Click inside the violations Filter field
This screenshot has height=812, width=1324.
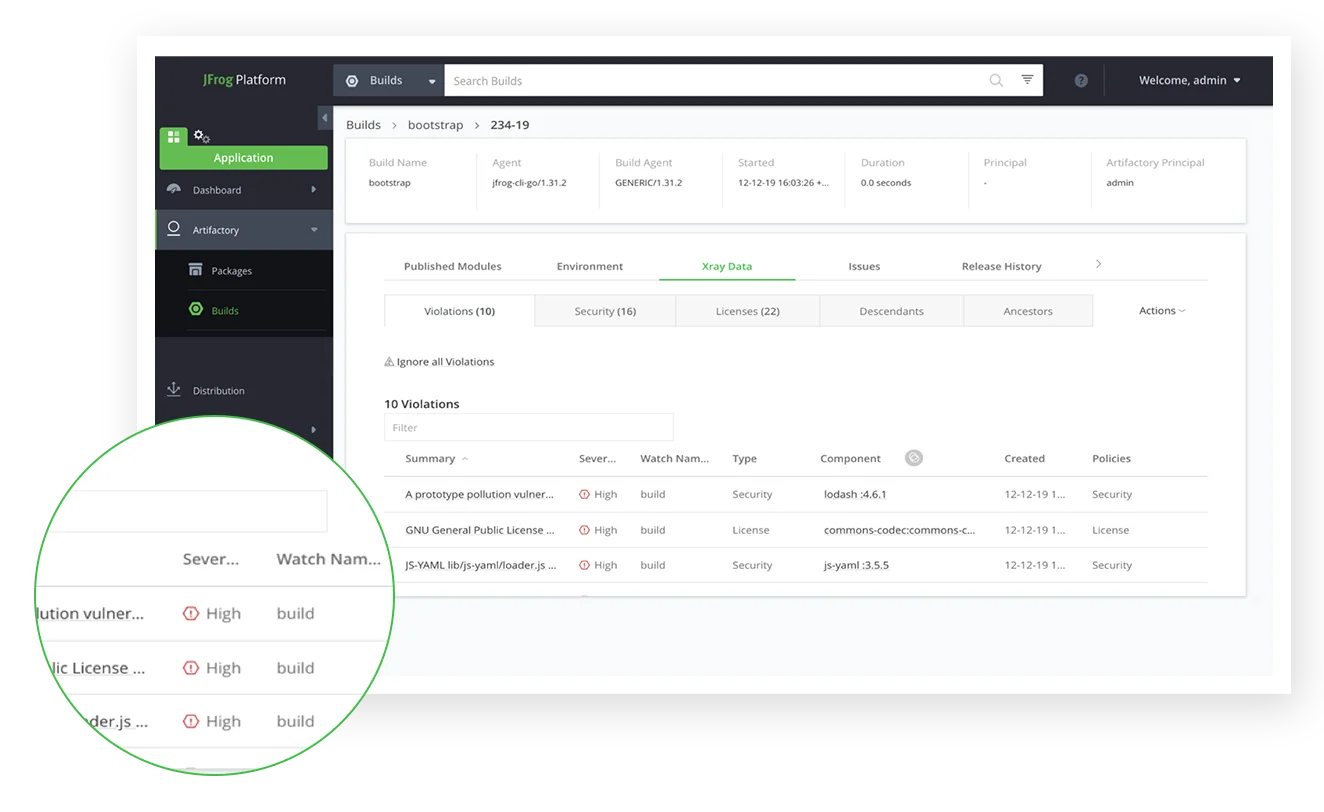(528, 427)
